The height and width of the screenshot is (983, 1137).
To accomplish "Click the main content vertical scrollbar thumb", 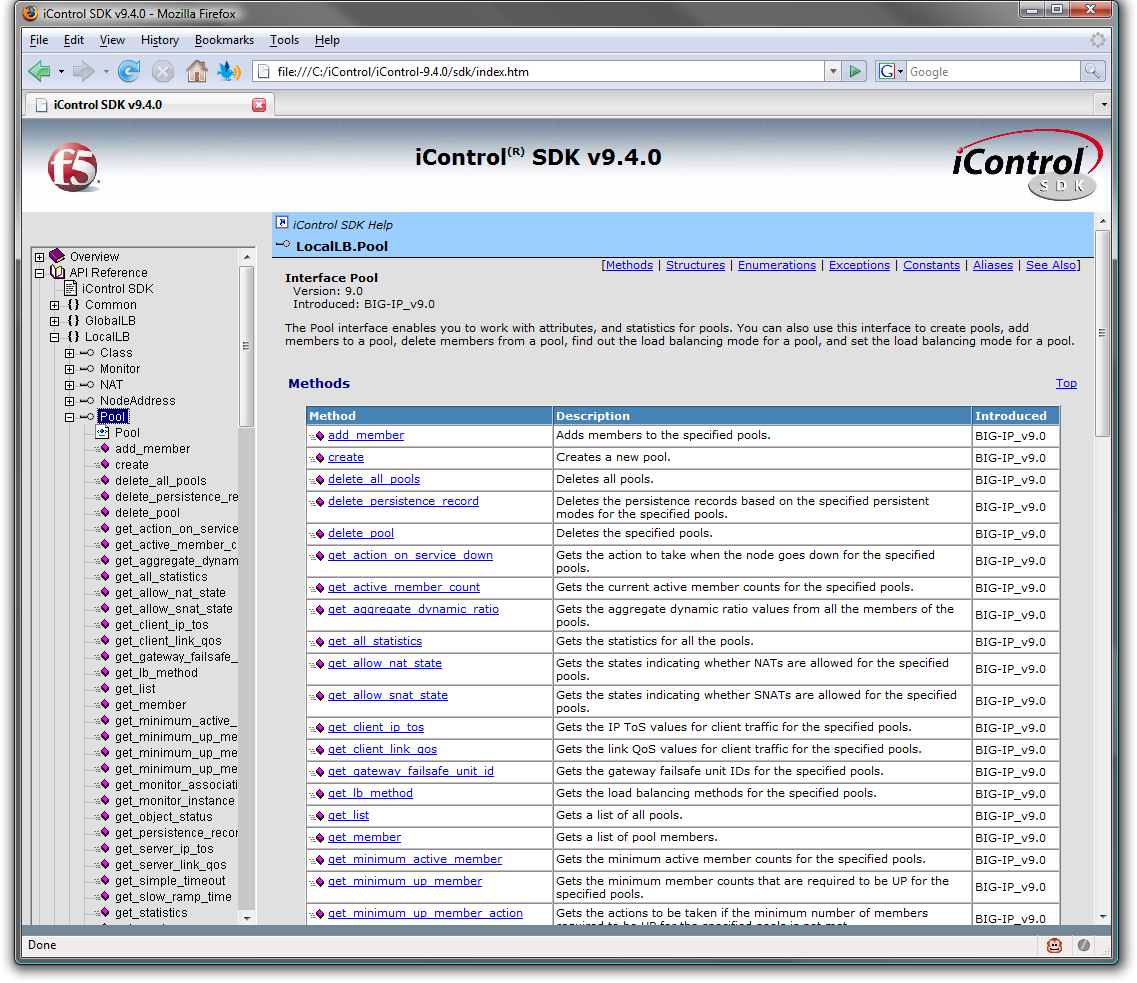I will [1102, 333].
